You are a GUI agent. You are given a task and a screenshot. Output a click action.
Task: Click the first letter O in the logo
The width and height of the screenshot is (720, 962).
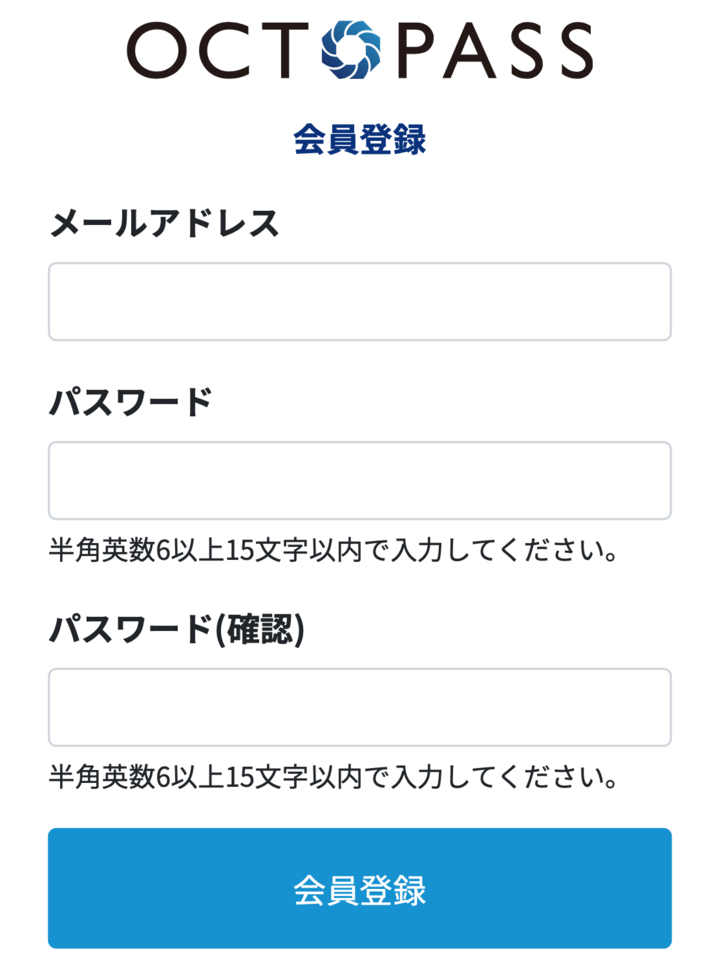[x=159, y=50]
